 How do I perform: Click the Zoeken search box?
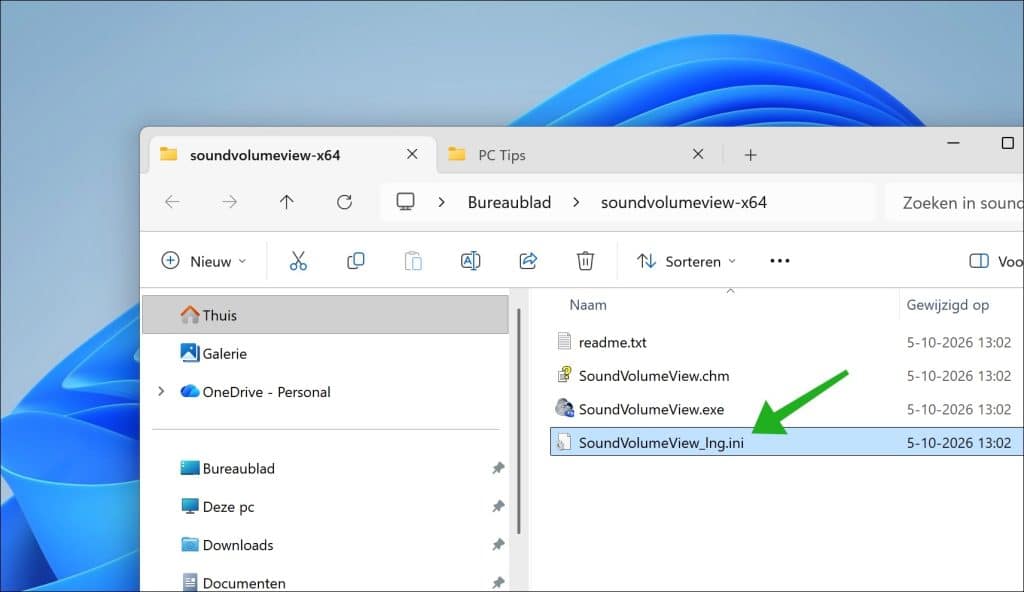pos(955,203)
